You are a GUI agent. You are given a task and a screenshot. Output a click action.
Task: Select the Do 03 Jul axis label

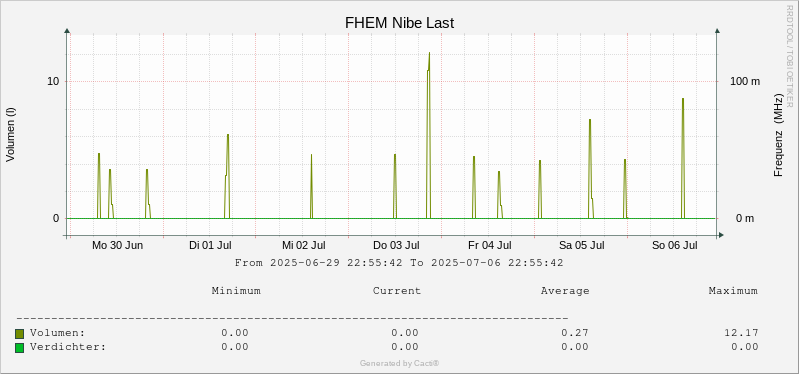coord(396,246)
